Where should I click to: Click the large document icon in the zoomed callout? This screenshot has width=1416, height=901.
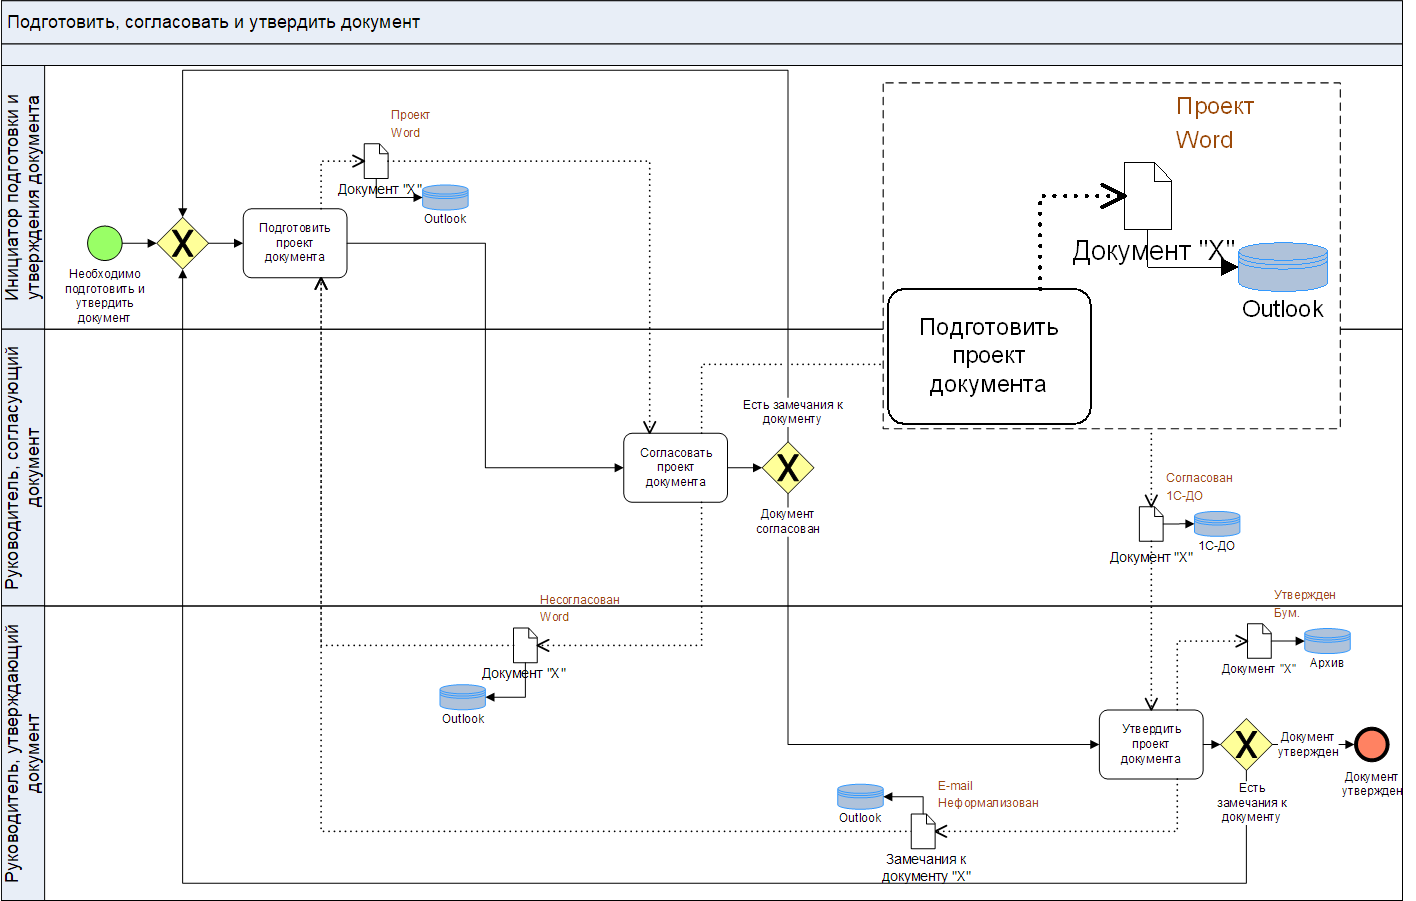1147,196
